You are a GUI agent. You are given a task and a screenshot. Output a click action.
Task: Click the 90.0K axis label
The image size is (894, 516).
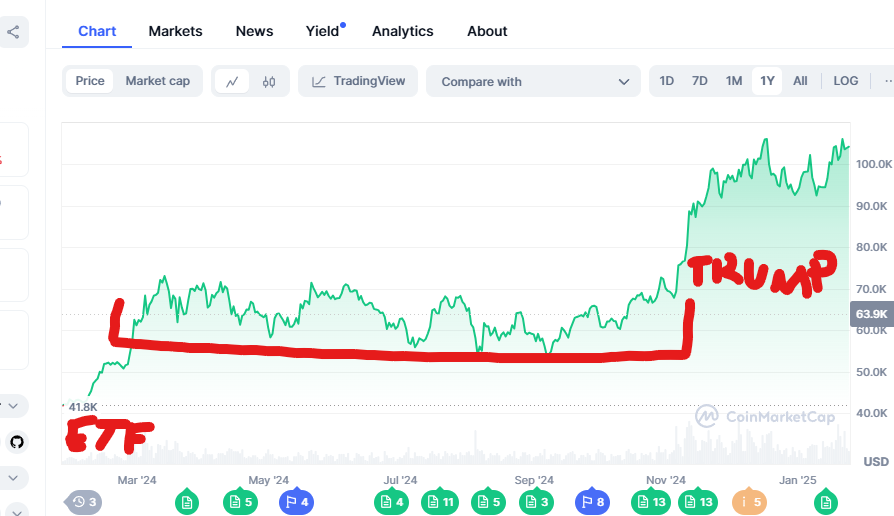coord(872,206)
